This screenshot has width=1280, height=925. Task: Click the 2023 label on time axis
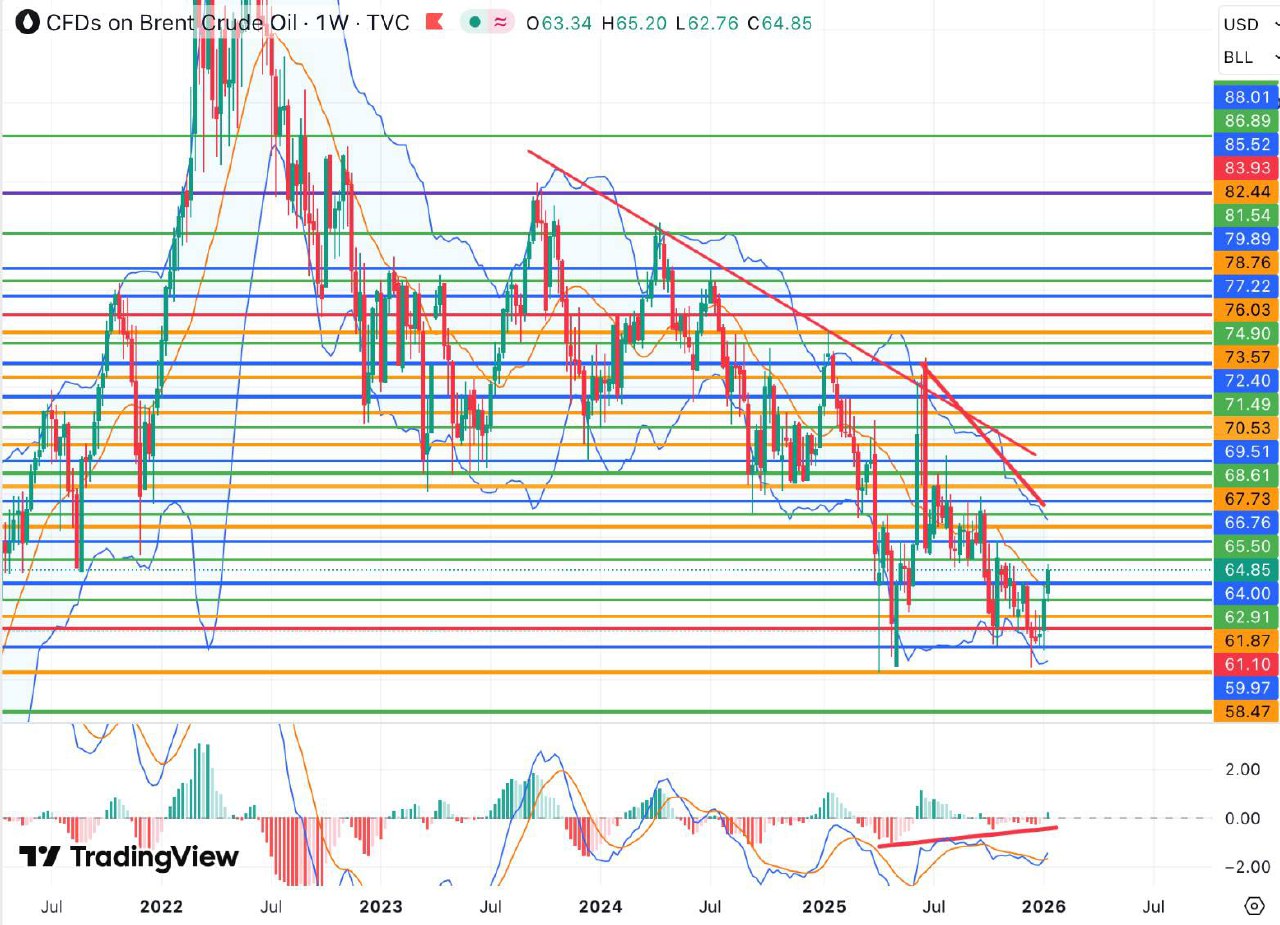(380, 907)
